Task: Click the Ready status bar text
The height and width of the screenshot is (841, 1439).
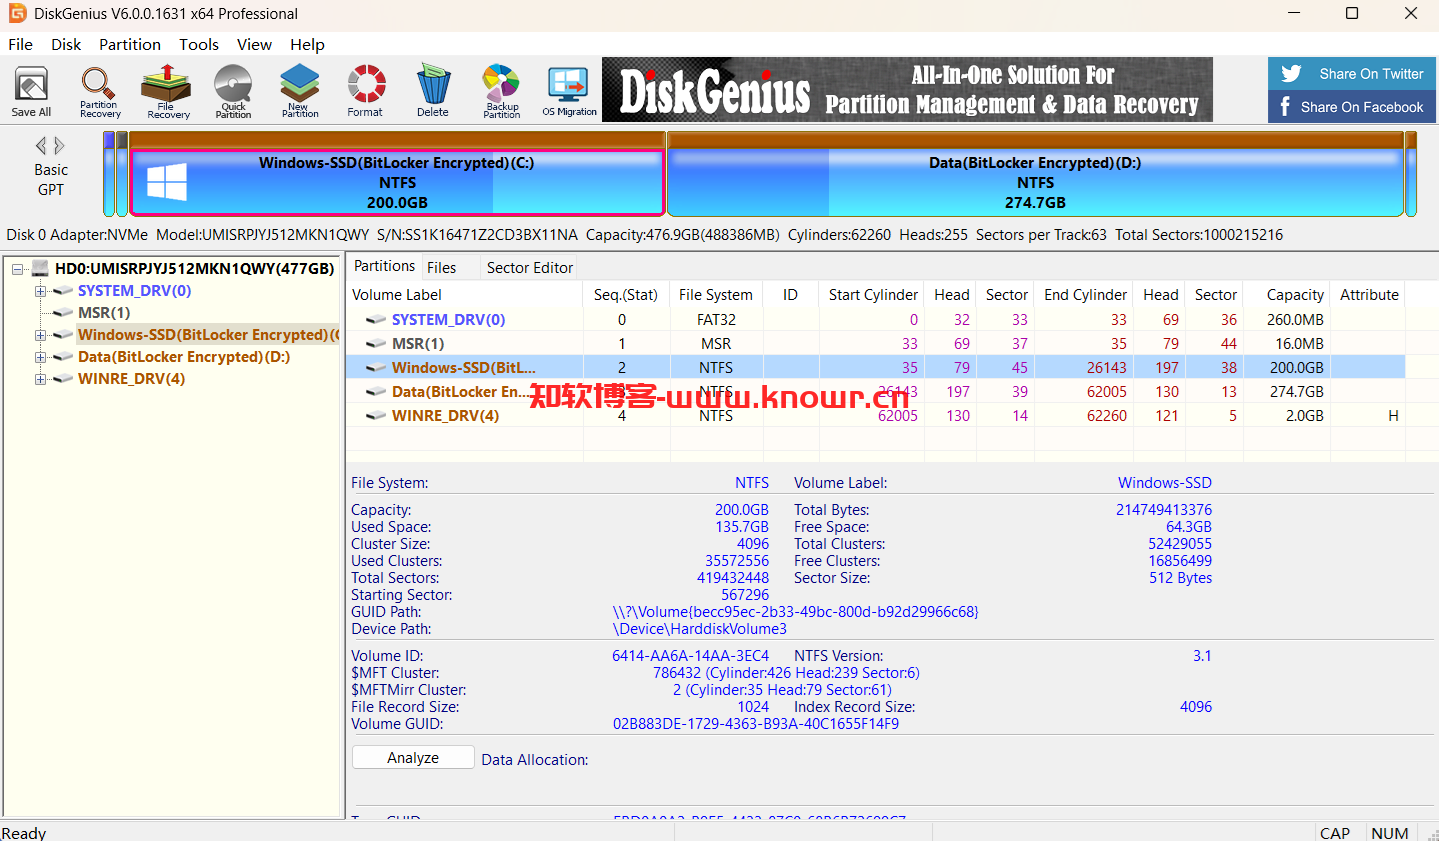Action: 24,832
